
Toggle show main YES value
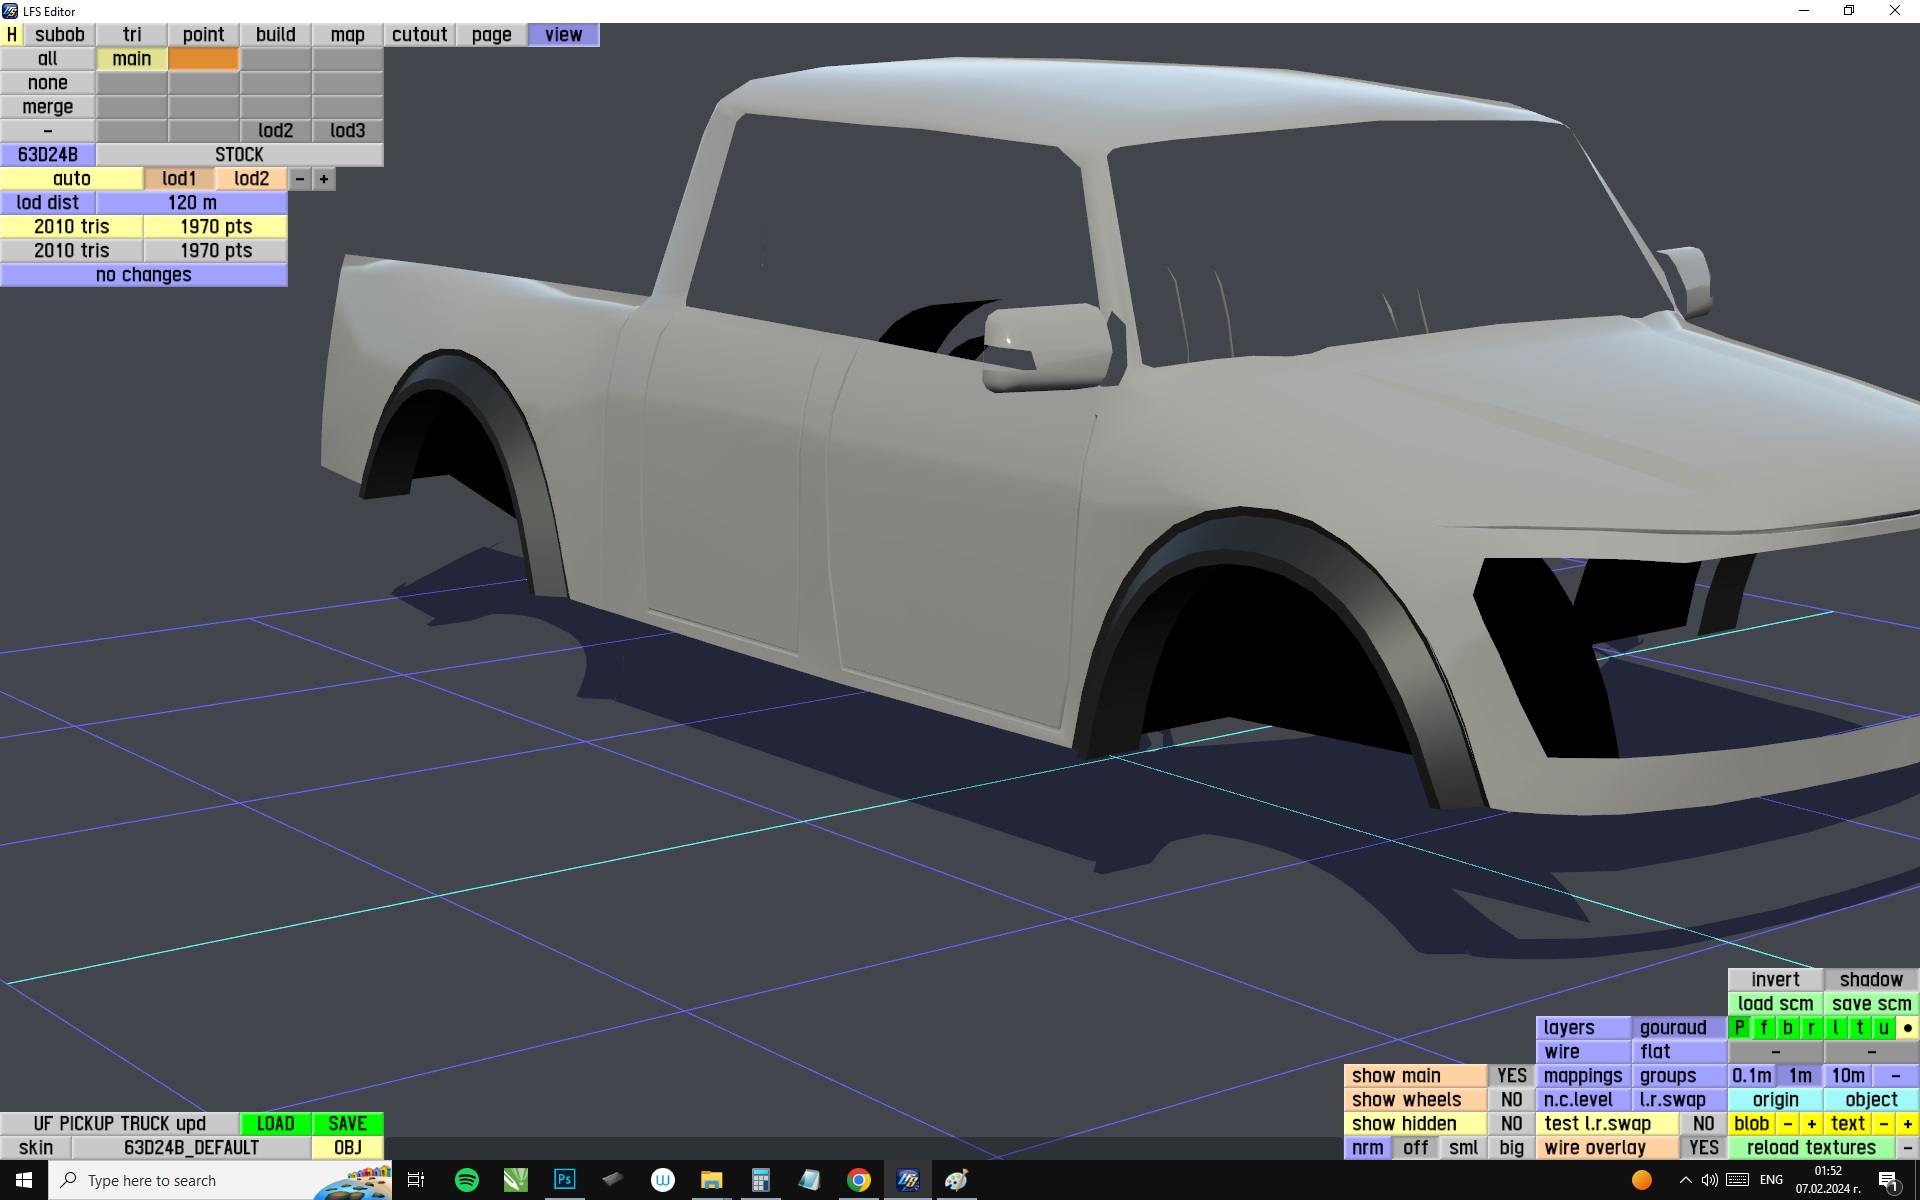click(1511, 1075)
